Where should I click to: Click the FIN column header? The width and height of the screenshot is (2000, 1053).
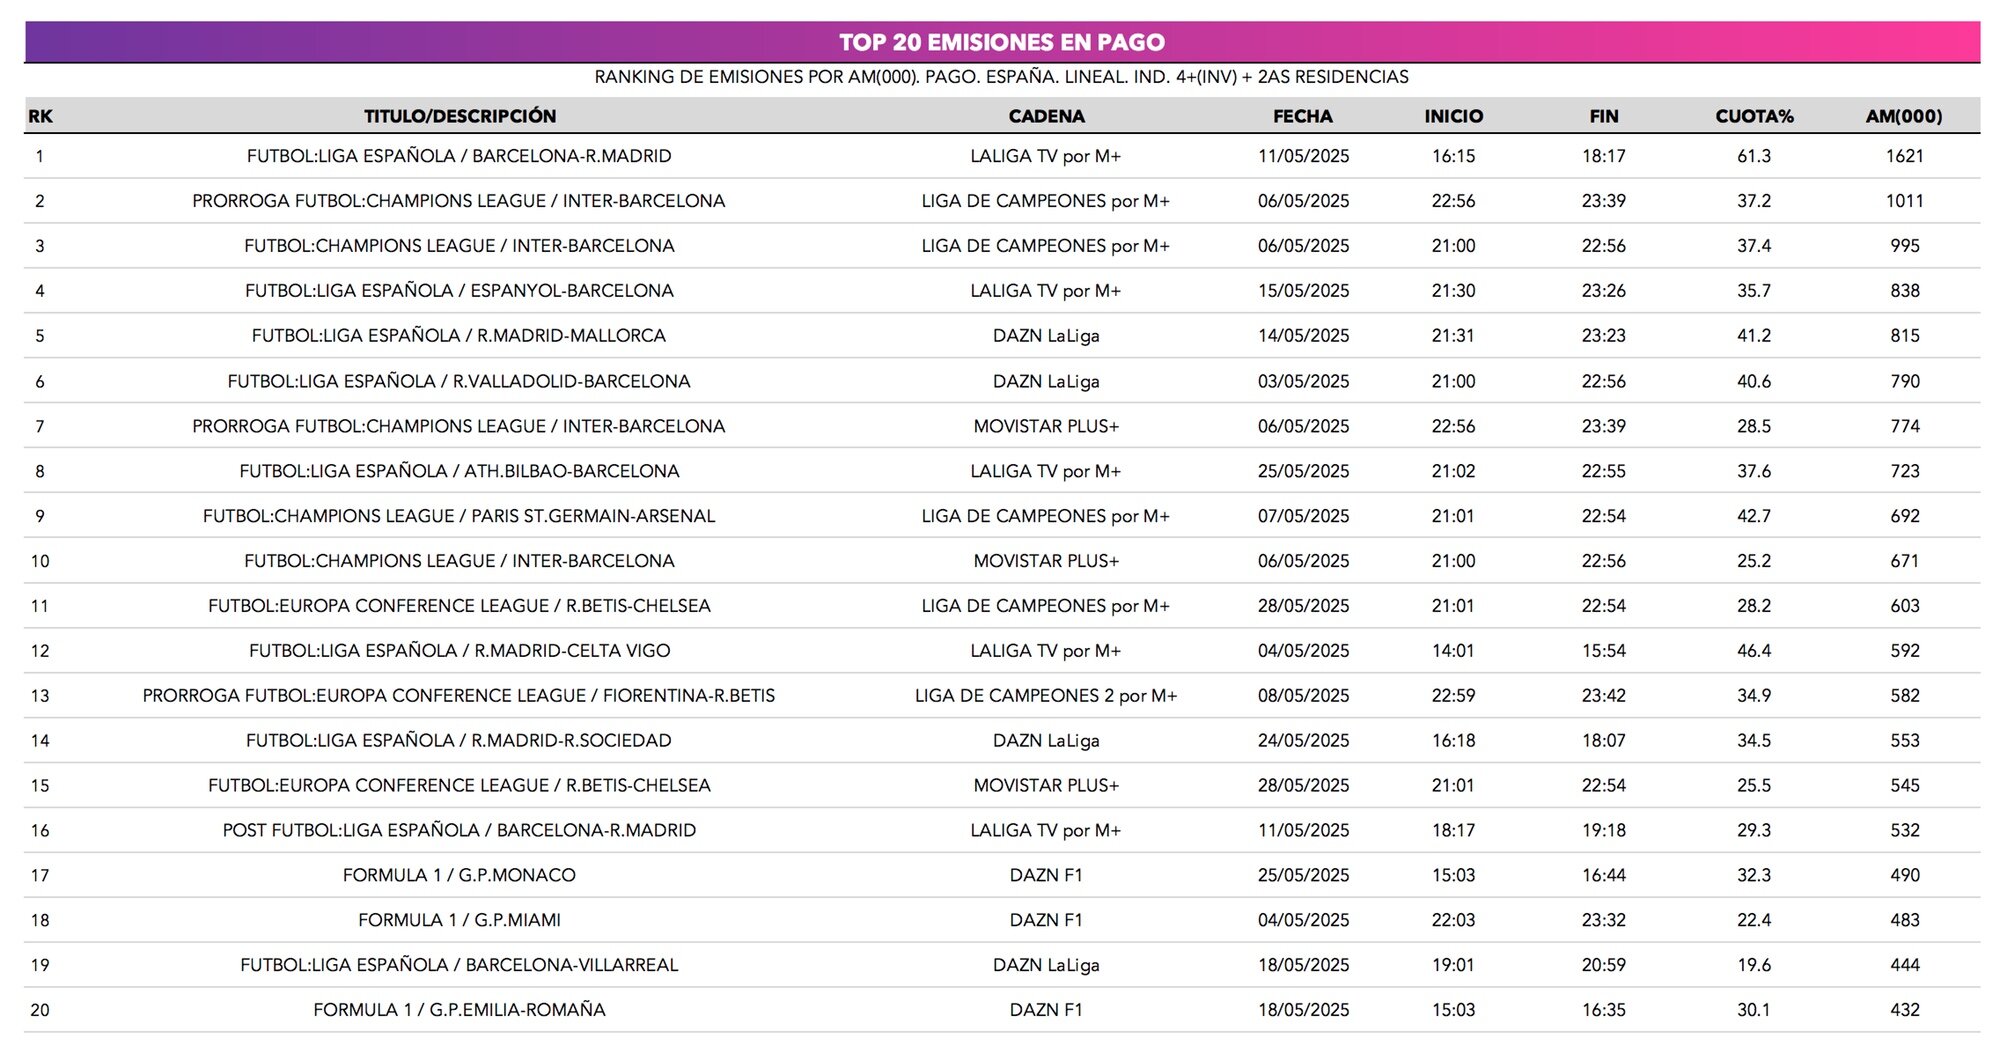pyautogui.click(x=1604, y=116)
